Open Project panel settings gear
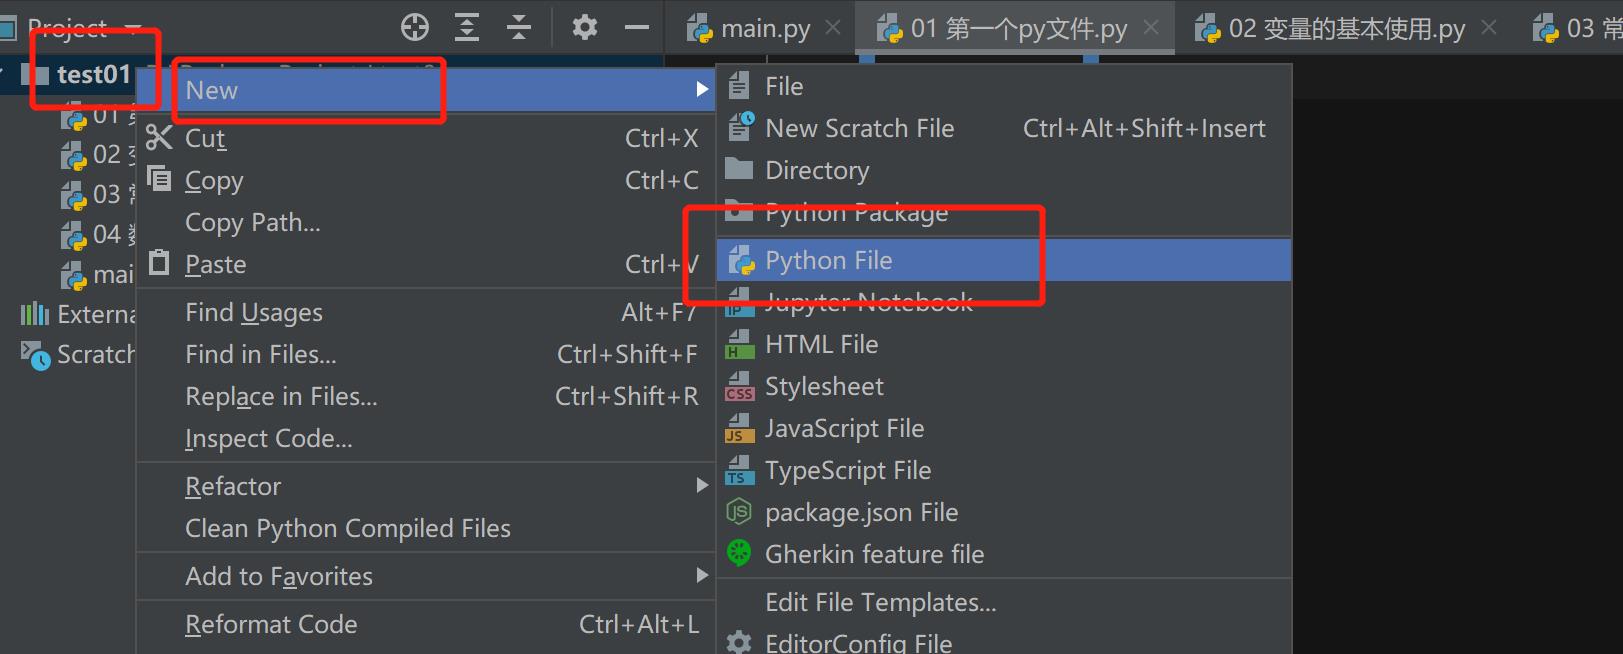This screenshot has width=1623, height=654. [585, 27]
